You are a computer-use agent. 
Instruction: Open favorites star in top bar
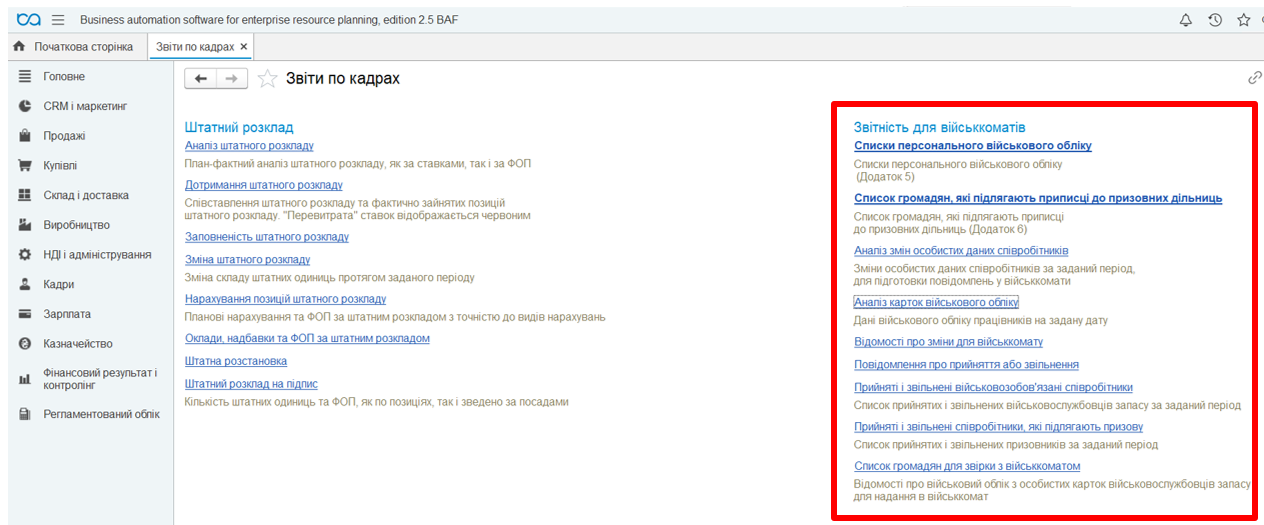point(1244,19)
